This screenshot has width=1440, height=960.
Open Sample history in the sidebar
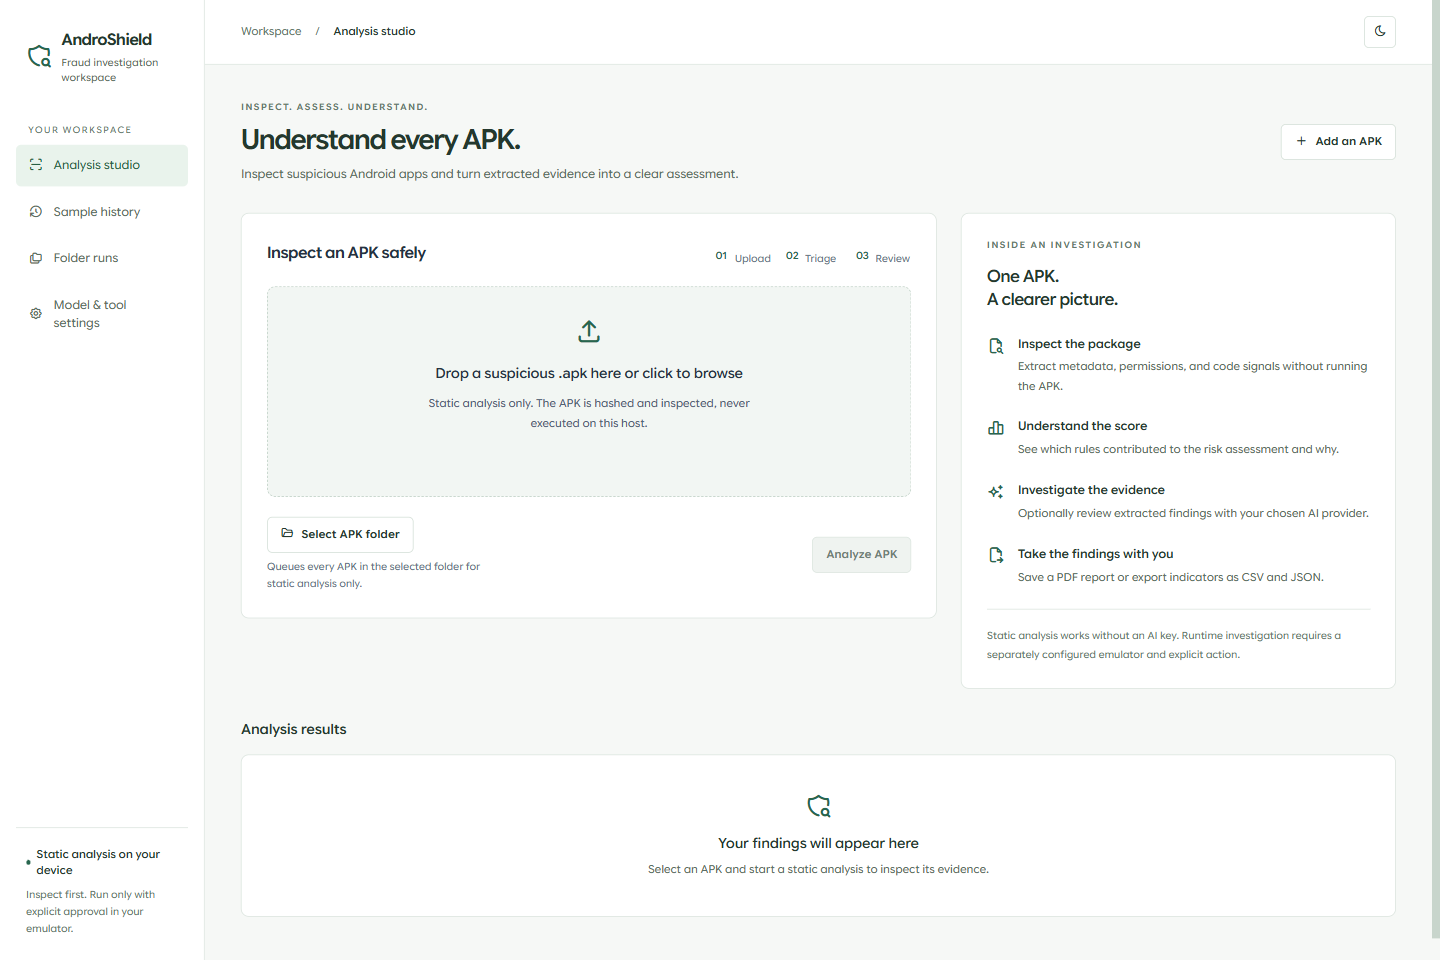(x=102, y=212)
